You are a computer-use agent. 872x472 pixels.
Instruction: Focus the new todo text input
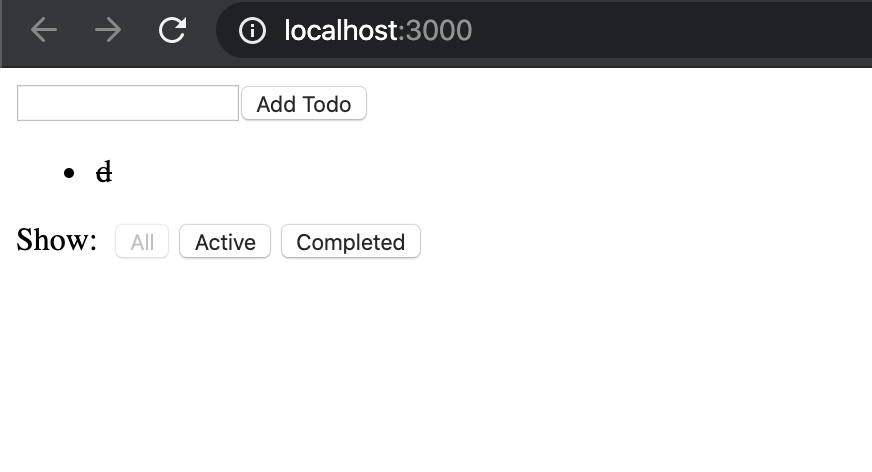[x=128, y=103]
